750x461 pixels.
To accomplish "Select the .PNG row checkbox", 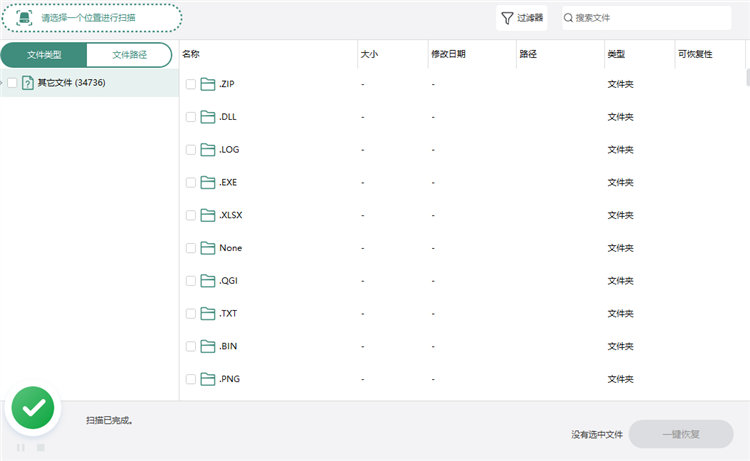I will [190, 379].
